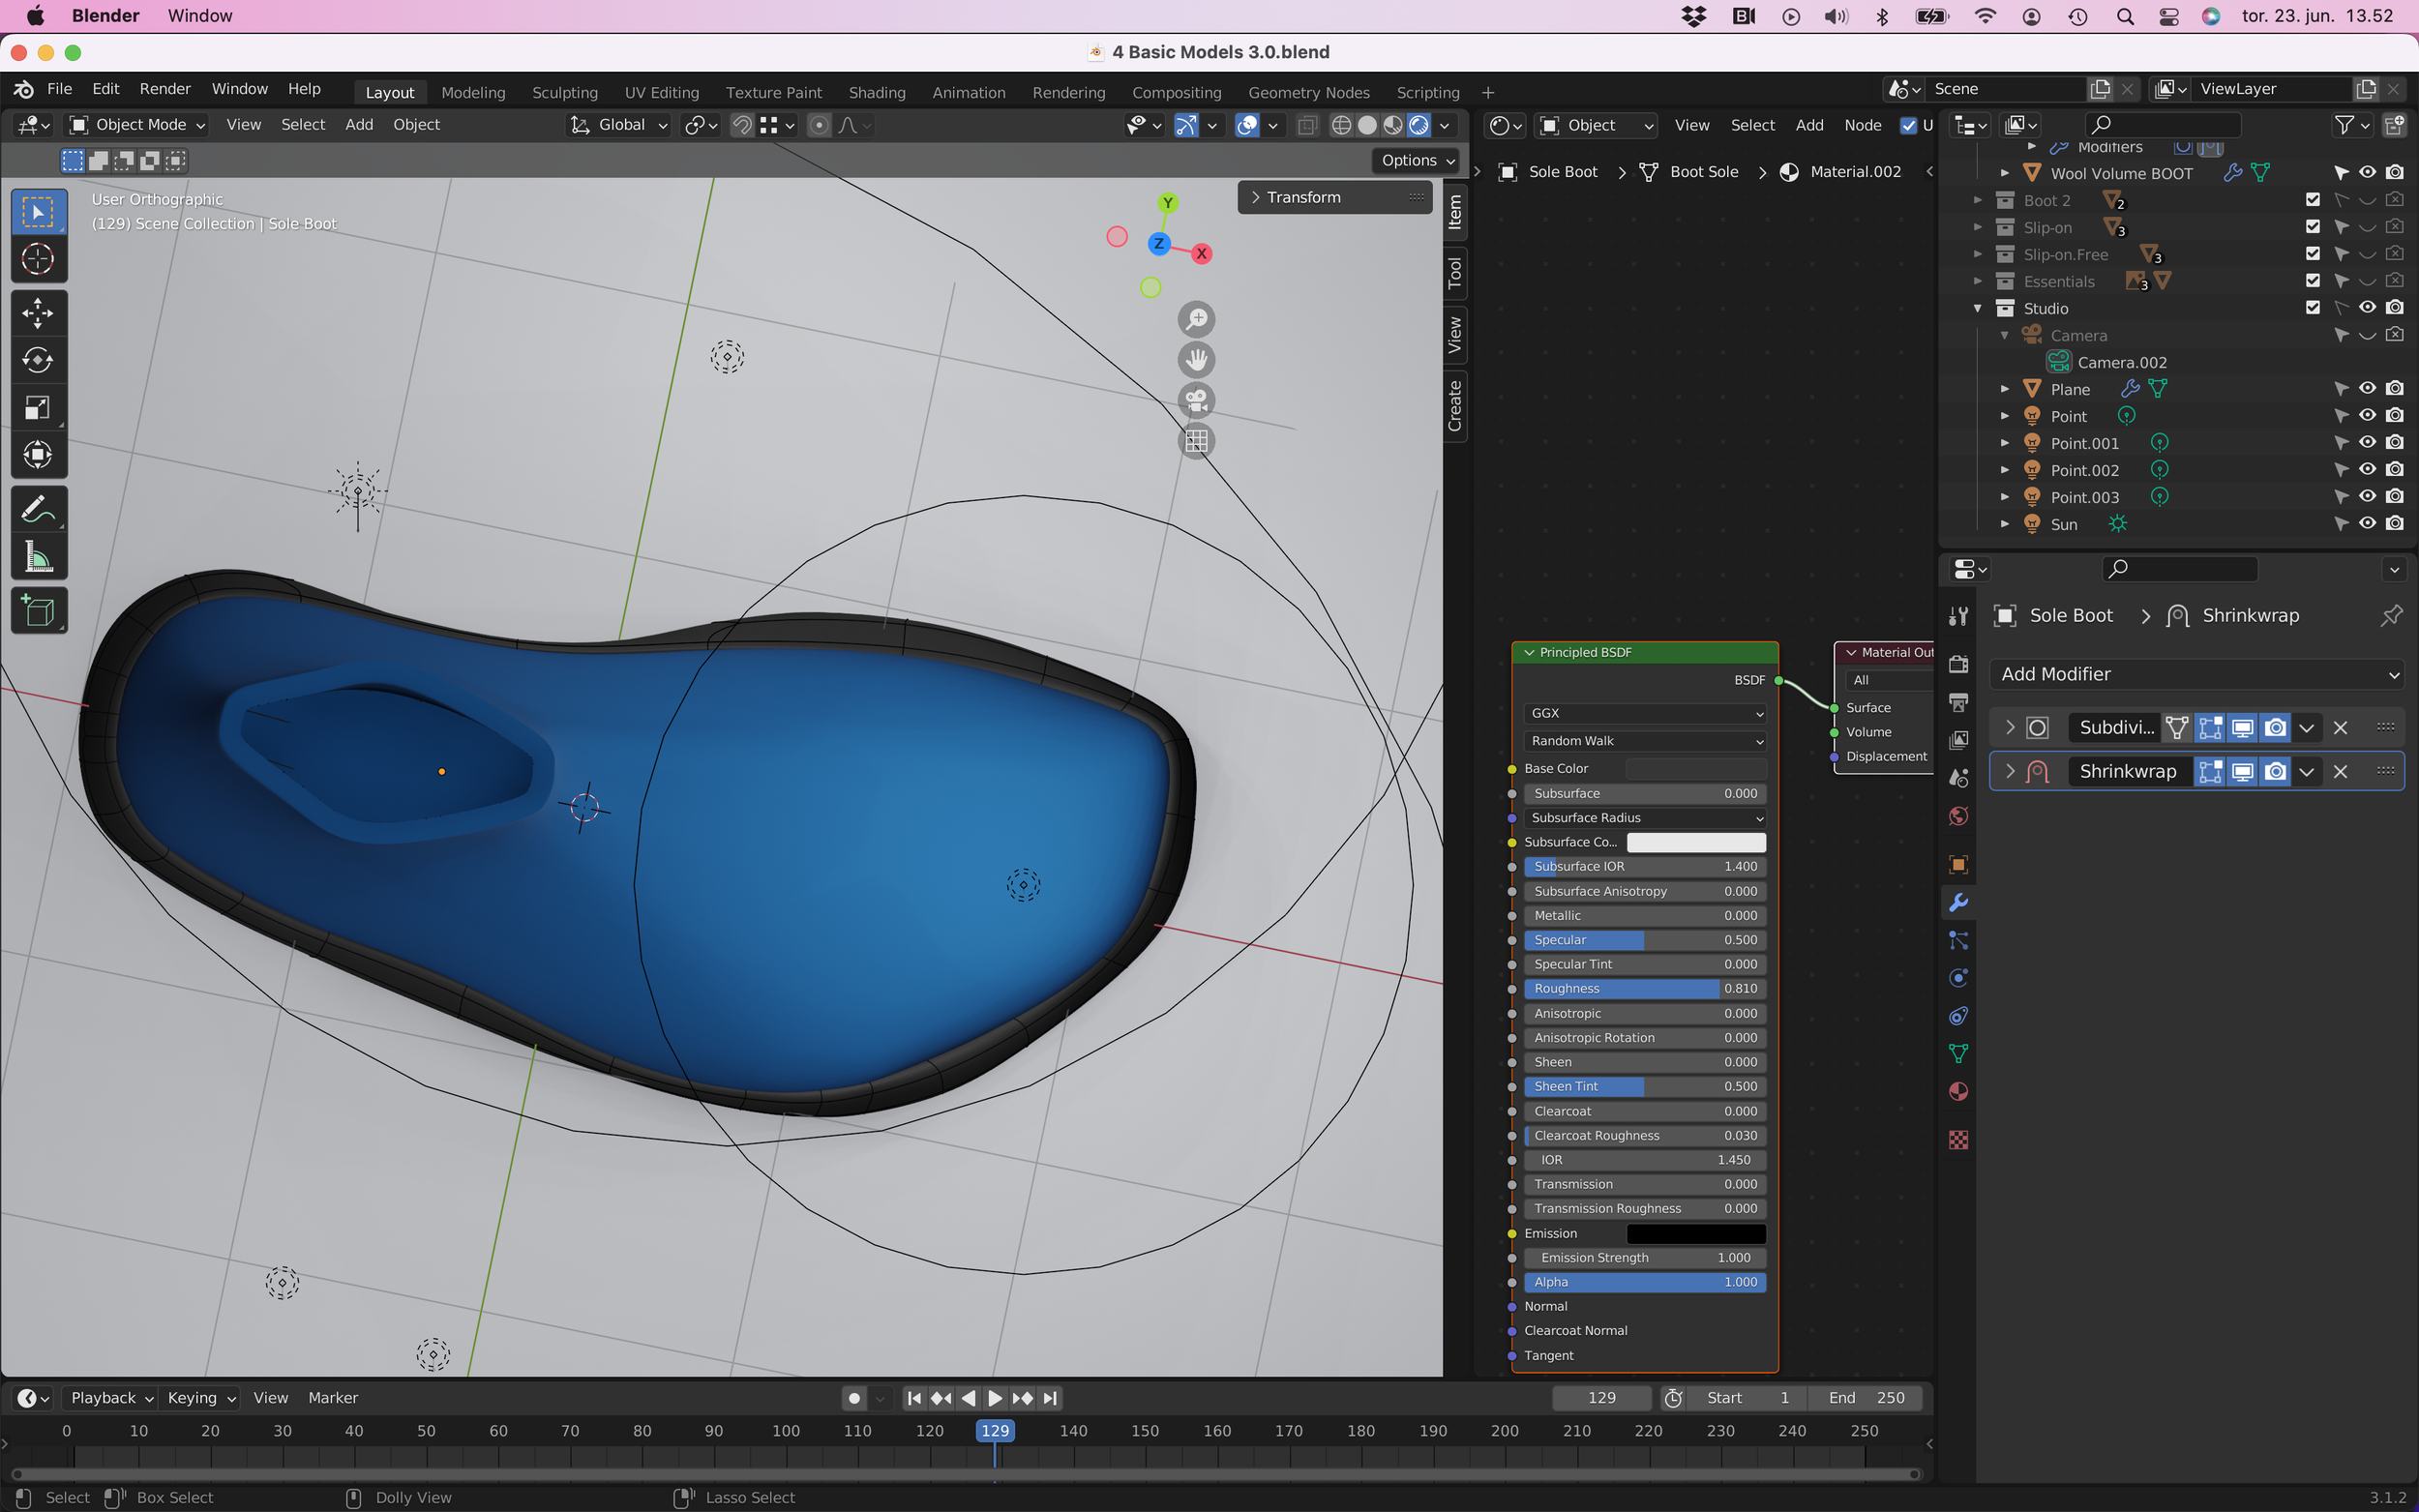Click the Subsurface Color swatch
The width and height of the screenshot is (2419, 1512).
(1696, 842)
